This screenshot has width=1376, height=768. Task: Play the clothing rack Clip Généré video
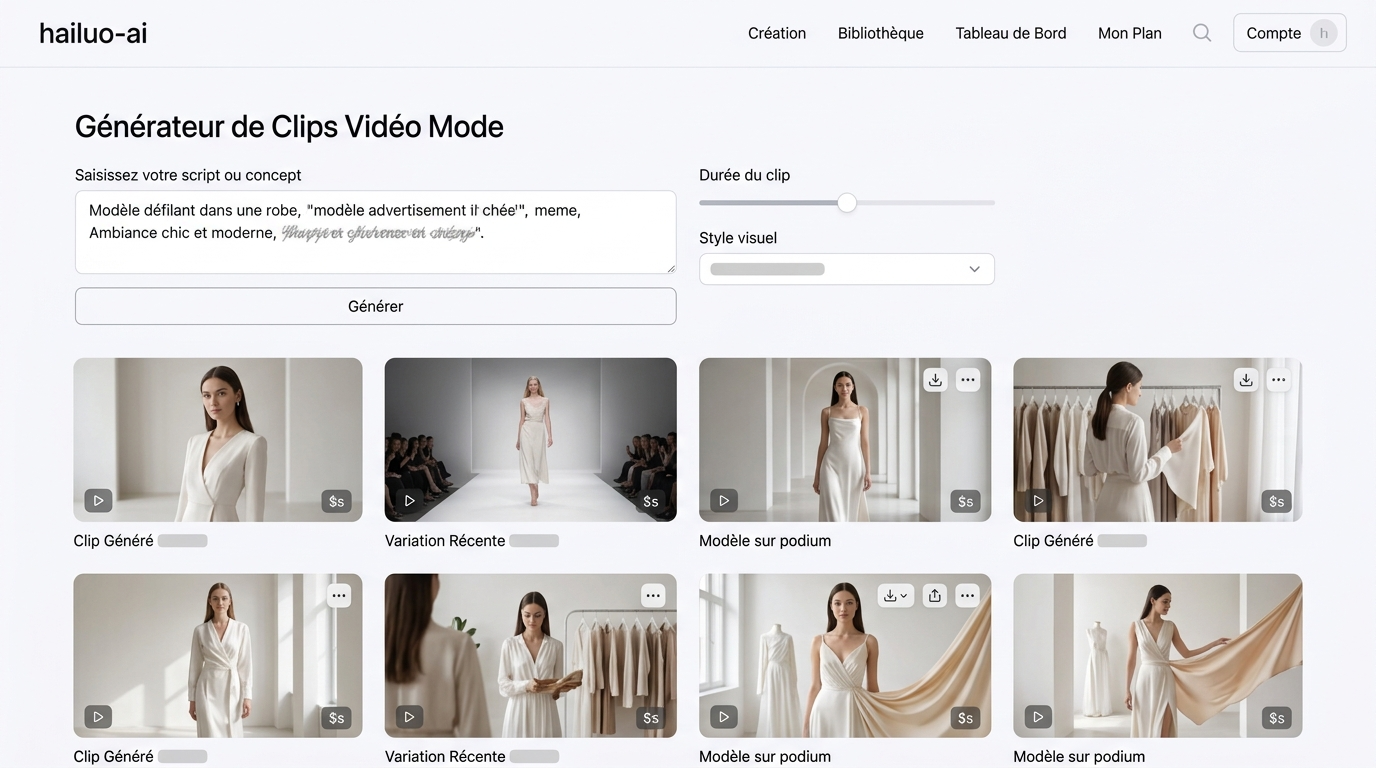tap(1038, 500)
